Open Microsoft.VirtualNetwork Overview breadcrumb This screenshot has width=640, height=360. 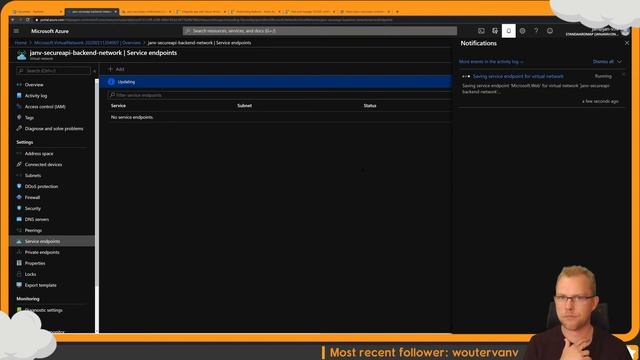[x=87, y=43]
